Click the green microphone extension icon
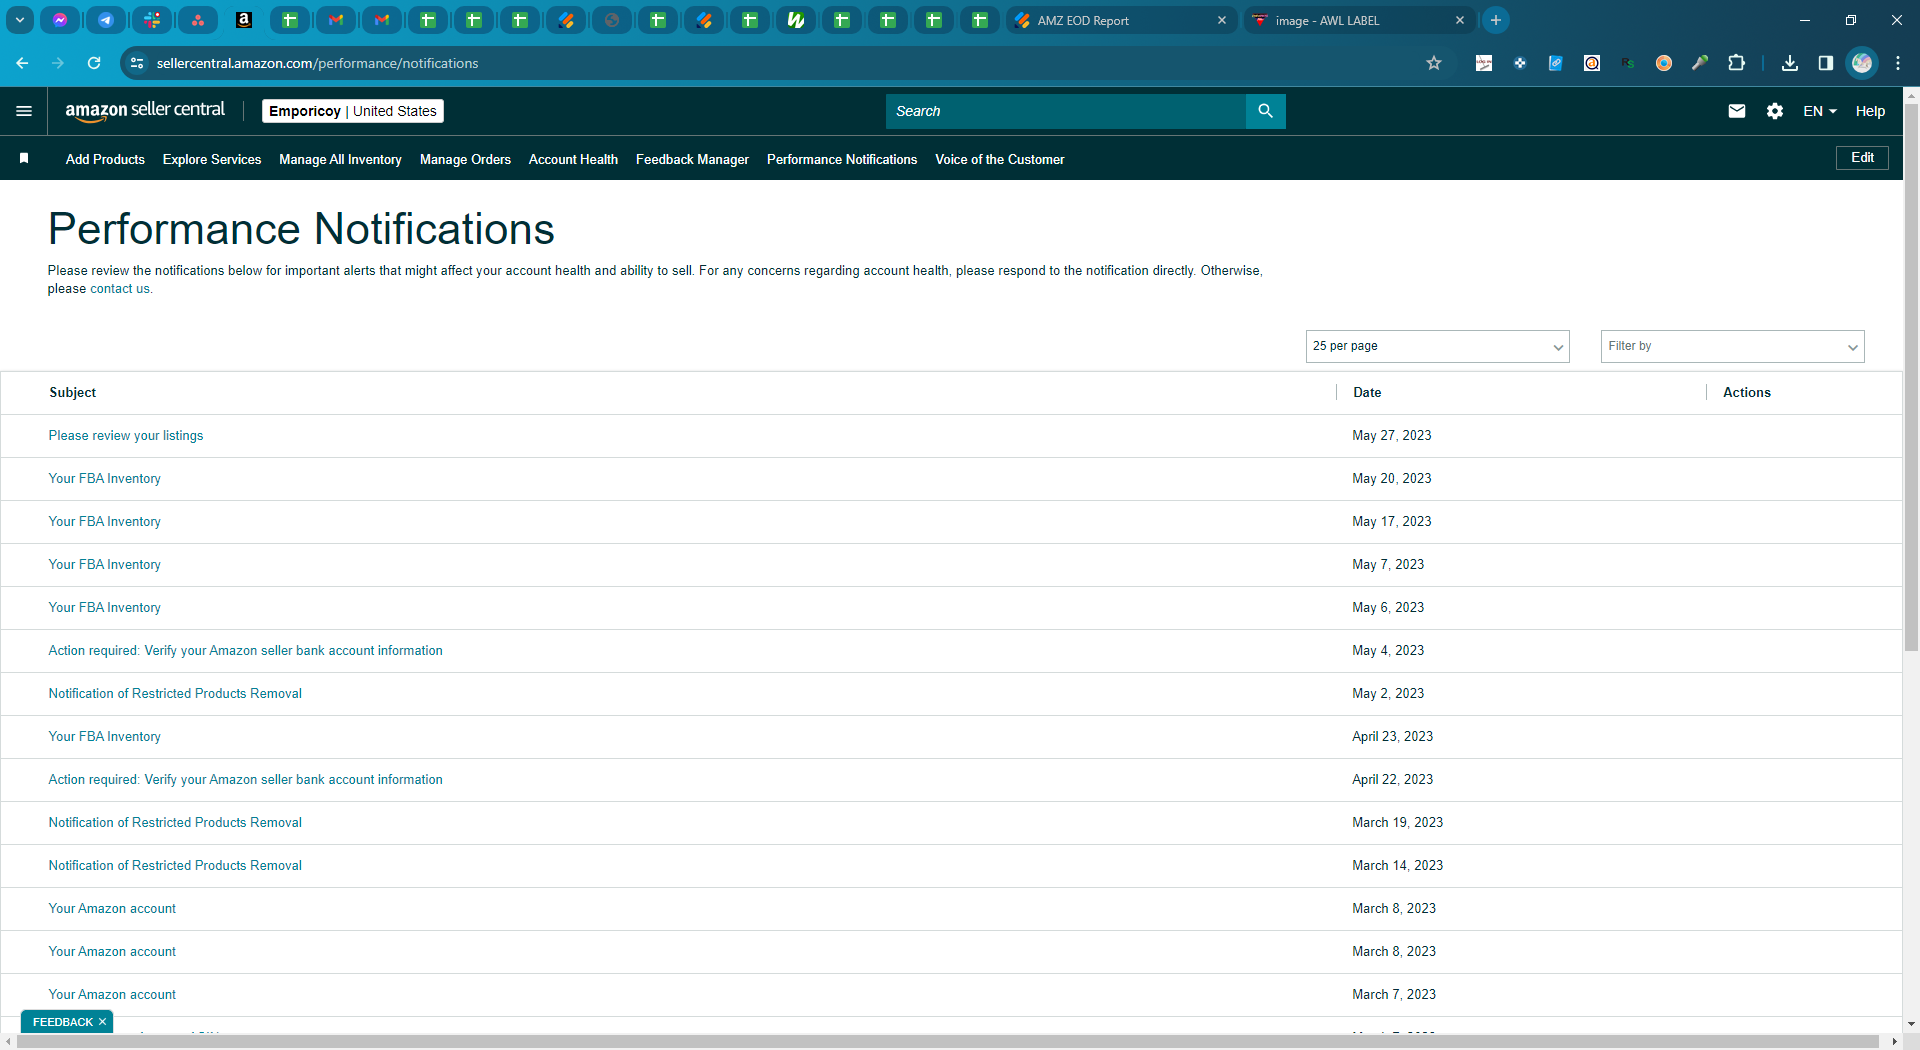This screenshot has width=1920, height=1050. [1700, 63]
